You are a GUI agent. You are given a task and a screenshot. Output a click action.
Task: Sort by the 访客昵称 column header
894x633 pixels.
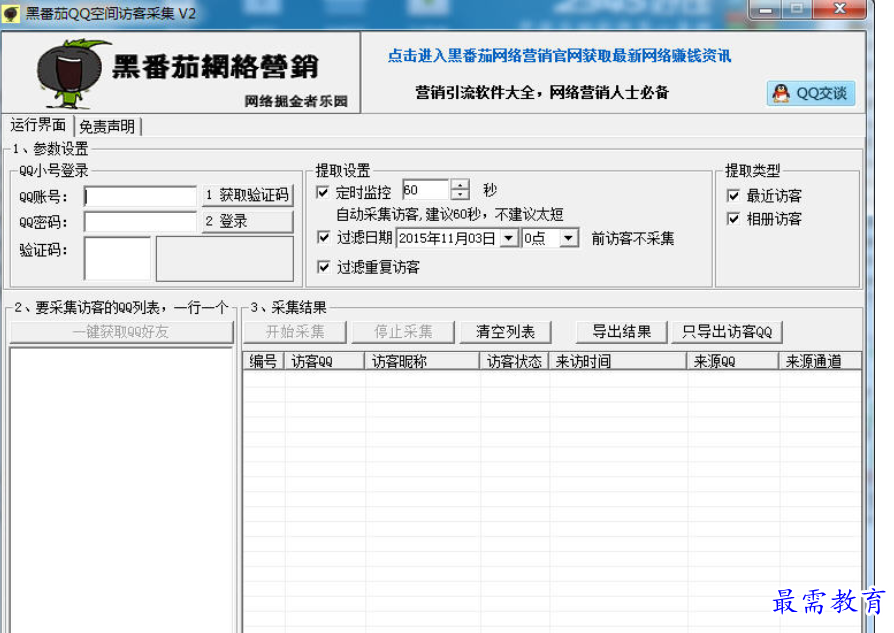pos(422,361)
